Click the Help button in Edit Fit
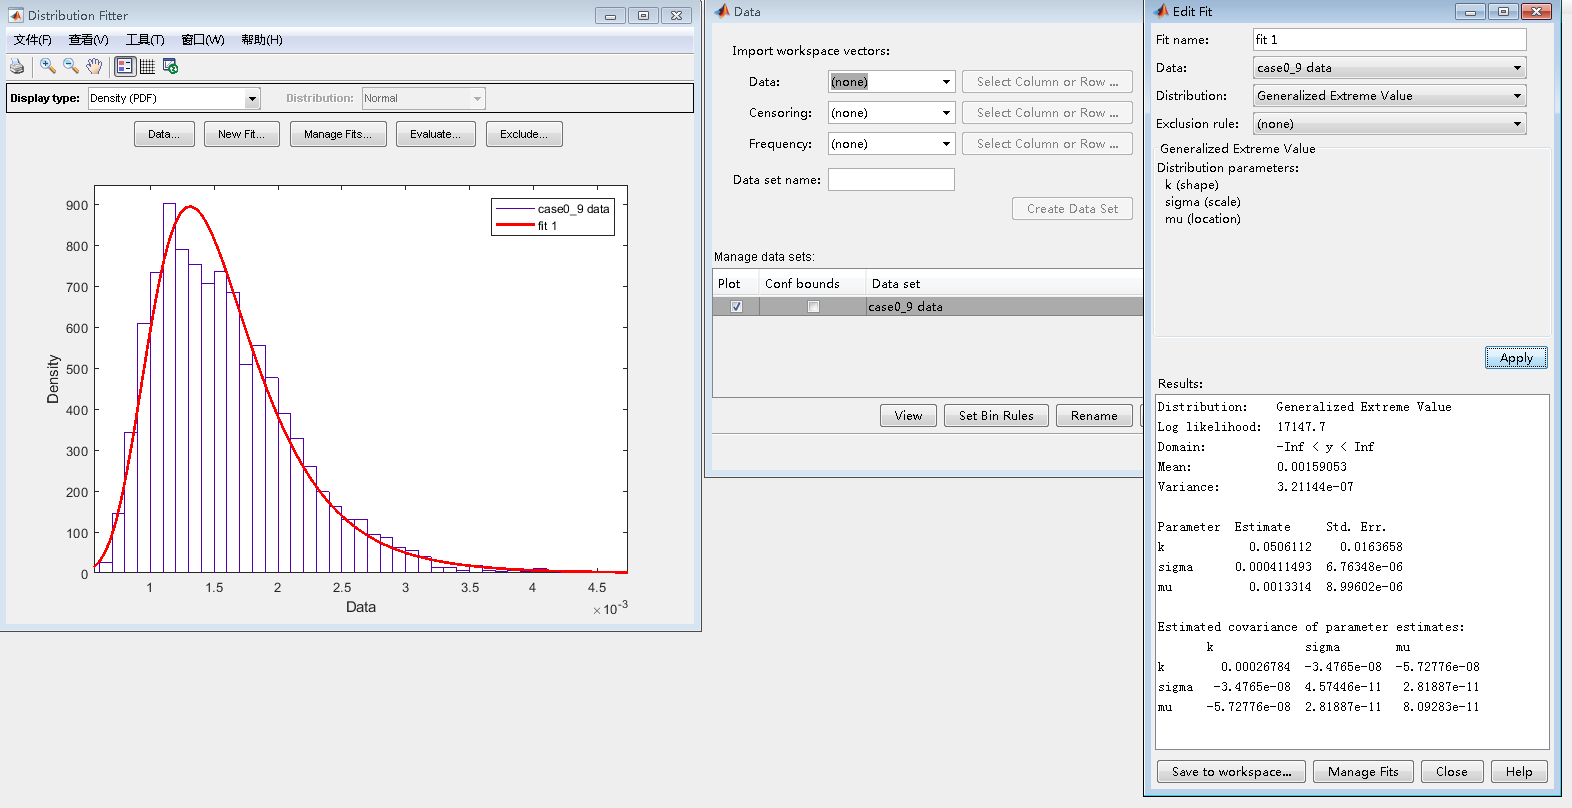 click(1519, 772)
